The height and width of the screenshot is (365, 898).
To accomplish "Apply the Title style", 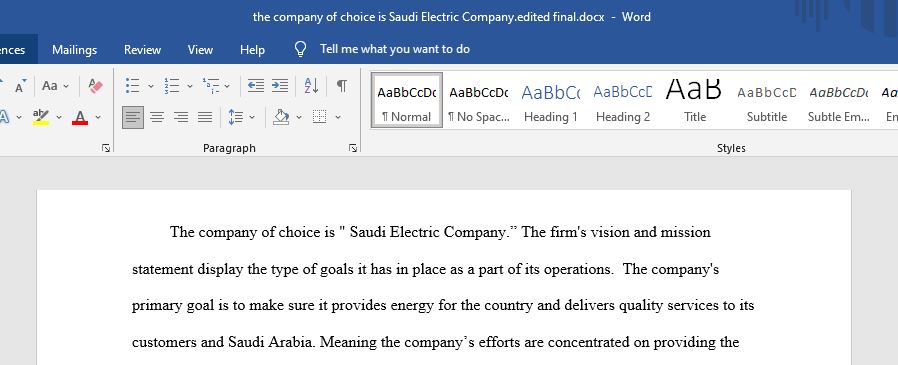I will [x=695, y=101].
